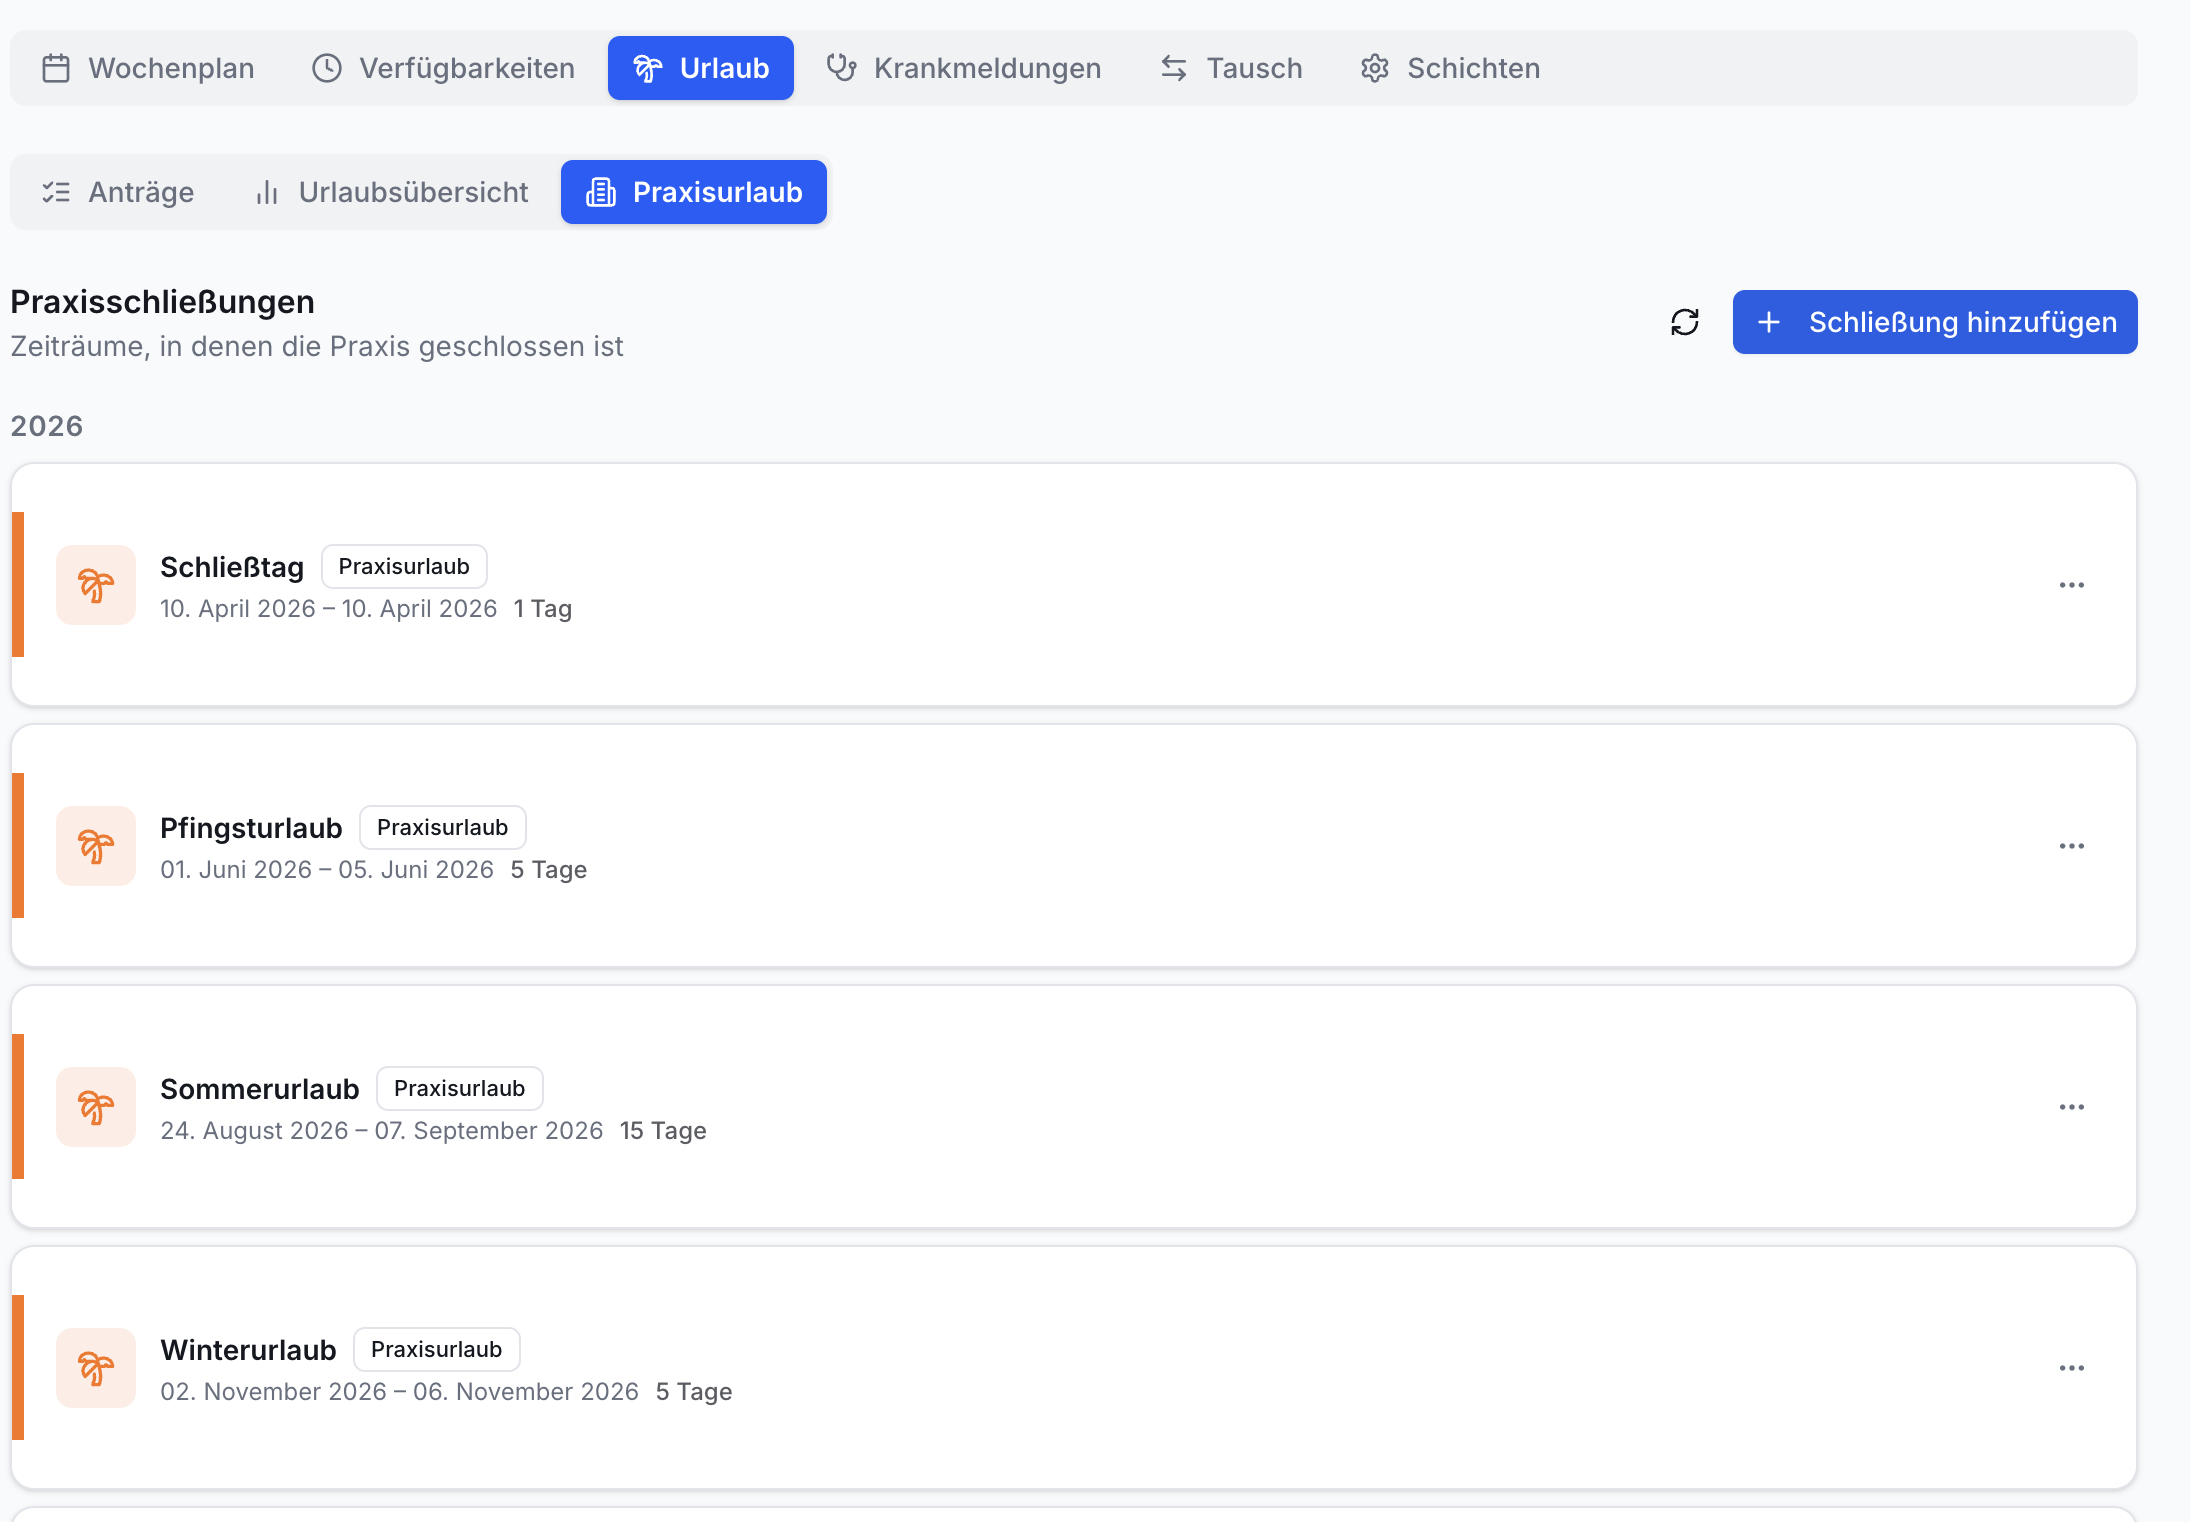Switch to the Verfügbarkeiten tab
Viewport: 2190px width, 1522px height.
tap(443, 68)
